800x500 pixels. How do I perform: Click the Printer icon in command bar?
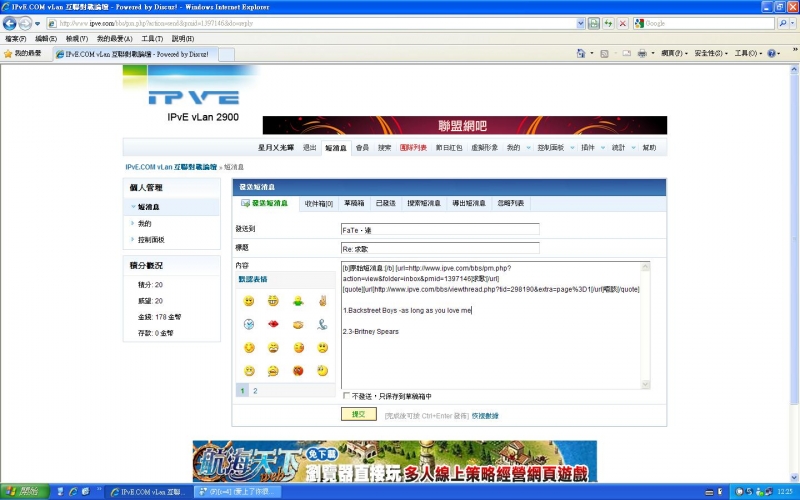point(642,53)
